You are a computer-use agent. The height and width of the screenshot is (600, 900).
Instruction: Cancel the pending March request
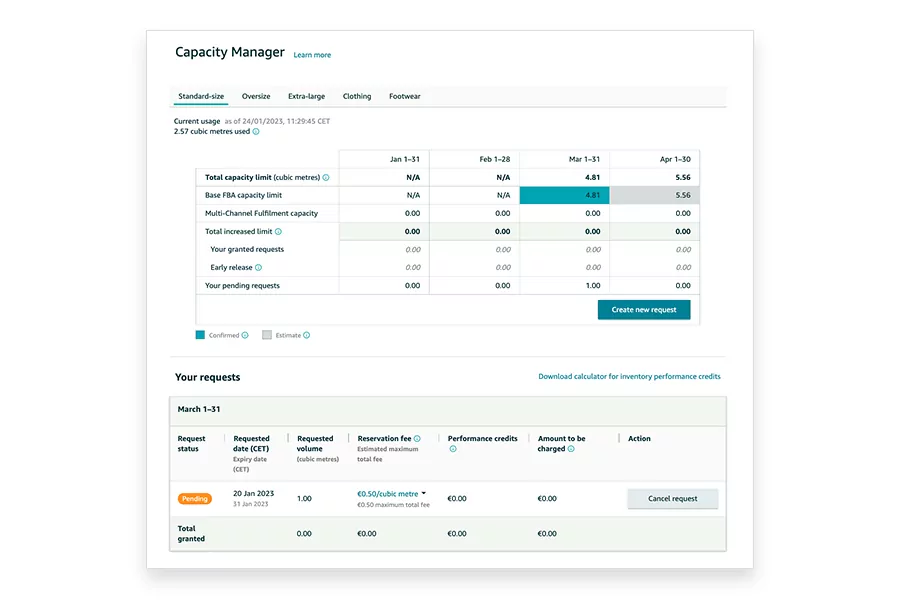tap(672, 498)
